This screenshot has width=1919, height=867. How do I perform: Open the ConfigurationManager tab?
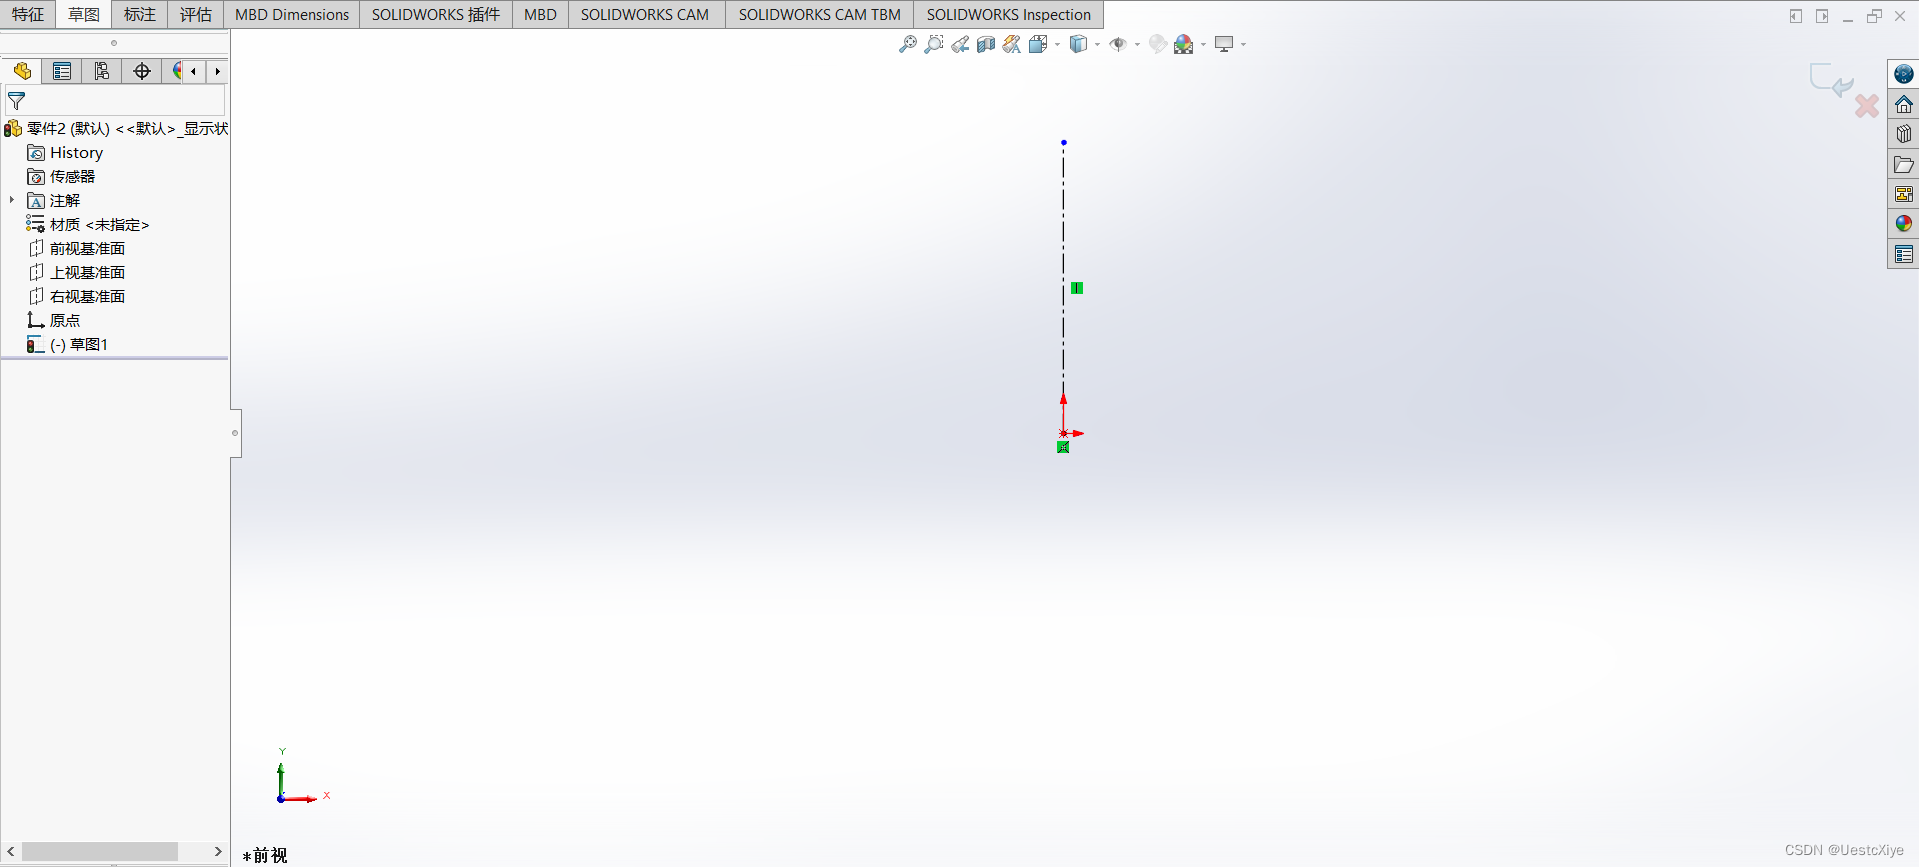(102, 71)
